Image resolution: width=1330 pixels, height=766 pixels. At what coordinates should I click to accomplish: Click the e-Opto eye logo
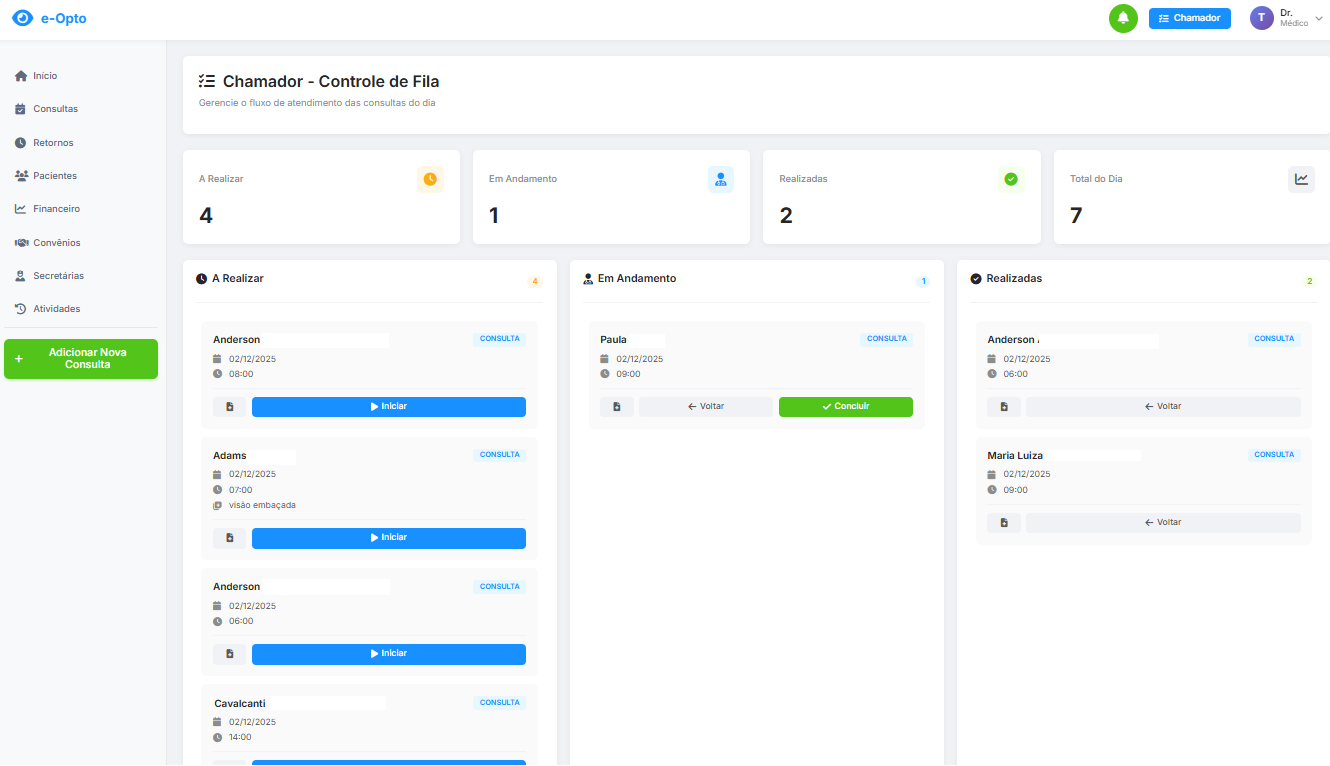click(22, 18)
